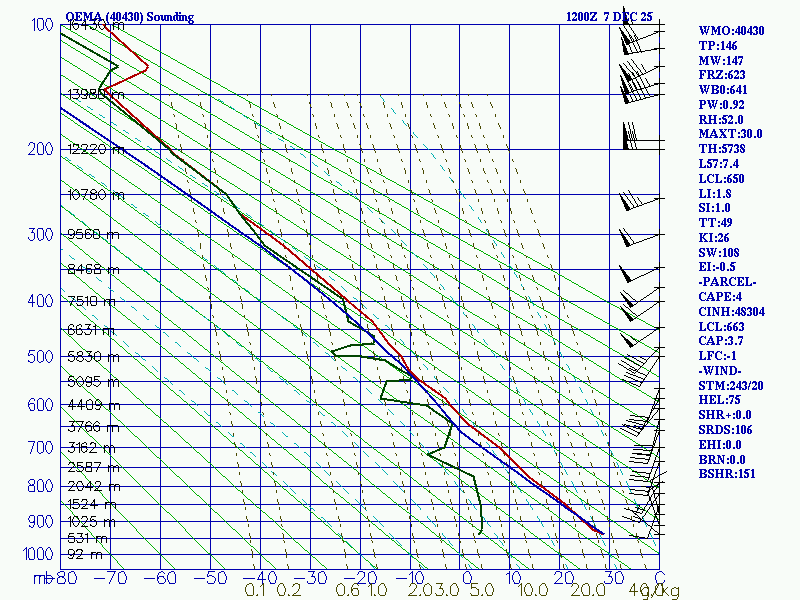Viewport: 800px width, 600px height.
Task: Click the 'TP:146' index
Action: coord(718,45)
